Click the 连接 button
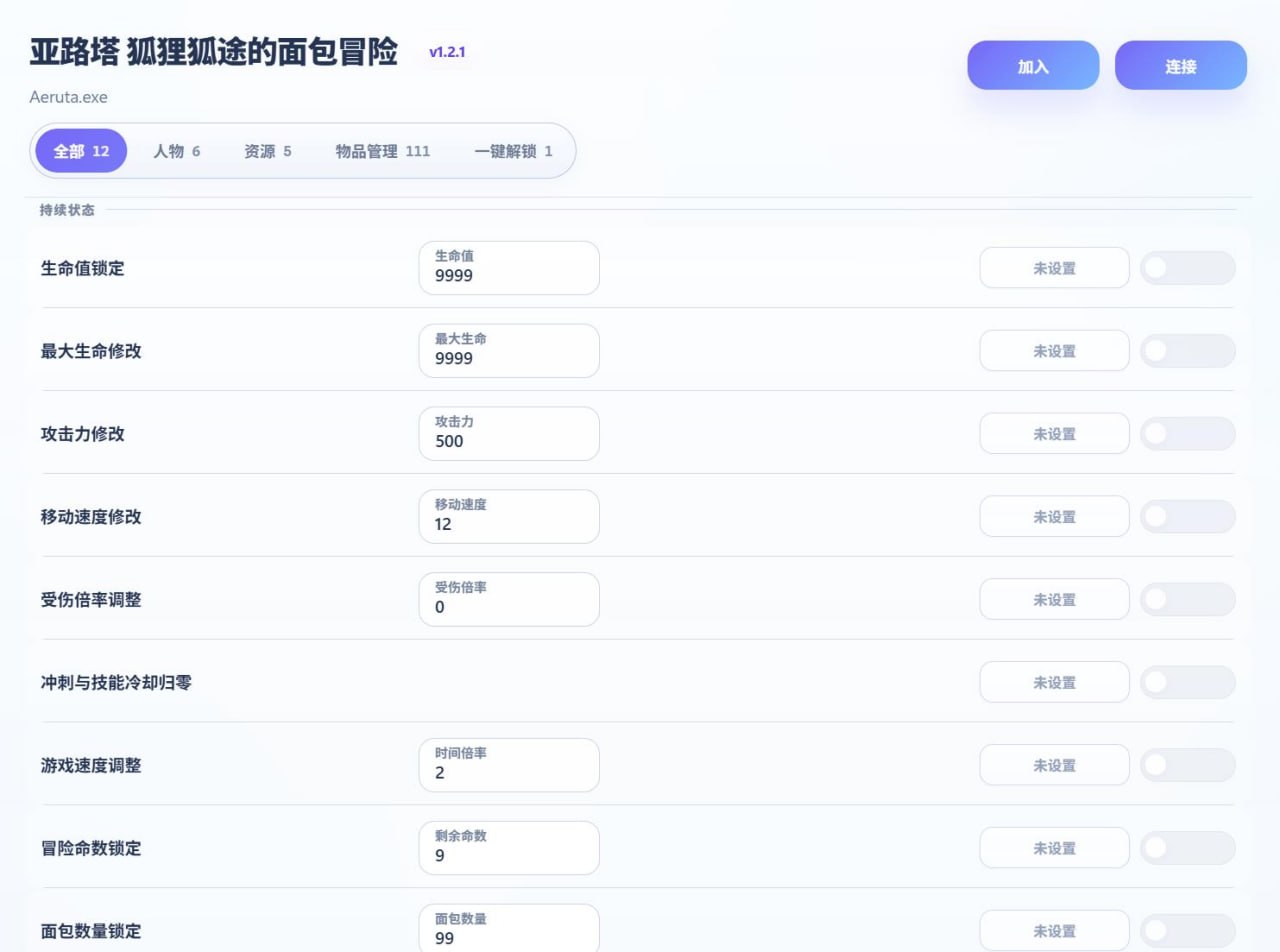 point(1181,64)
